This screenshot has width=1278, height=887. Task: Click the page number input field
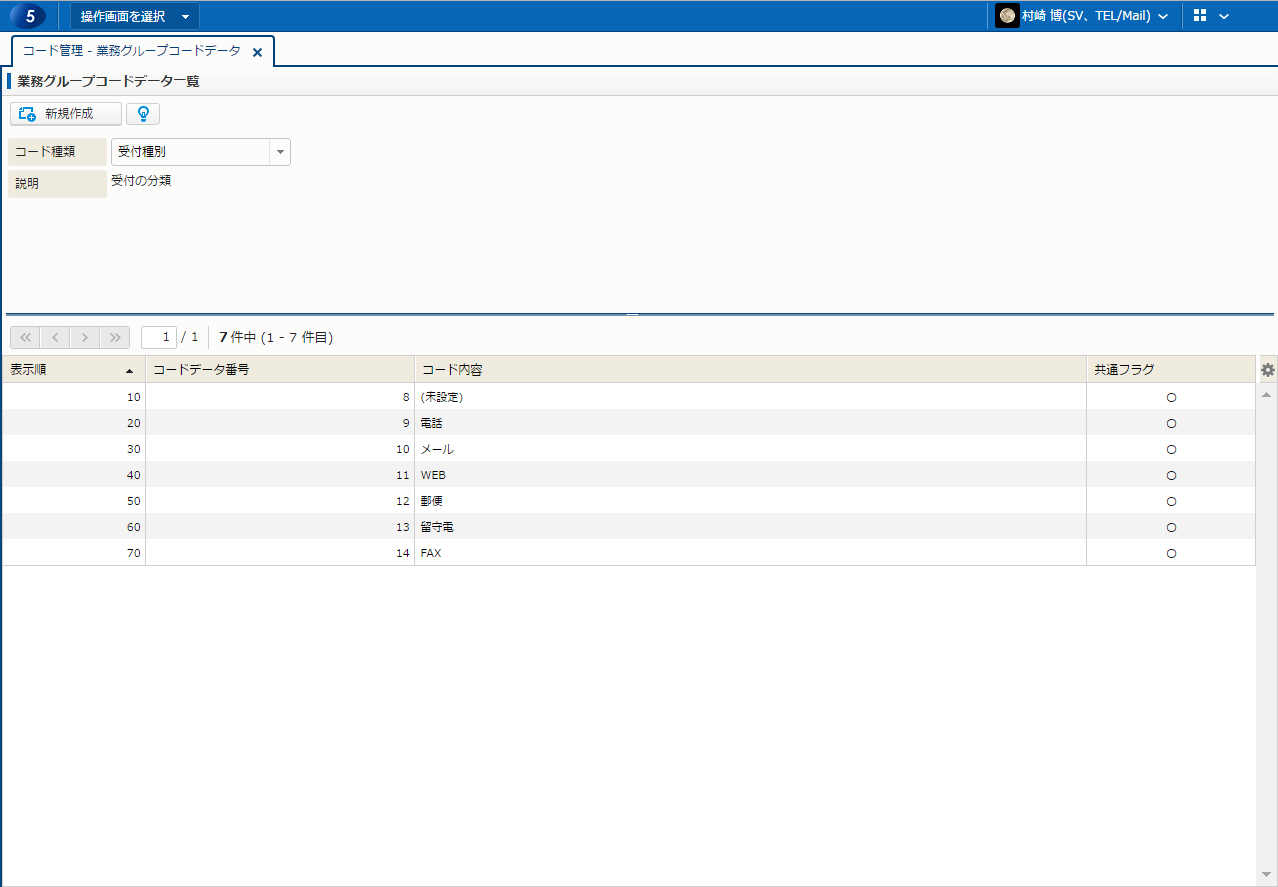[x=159, y=337]
